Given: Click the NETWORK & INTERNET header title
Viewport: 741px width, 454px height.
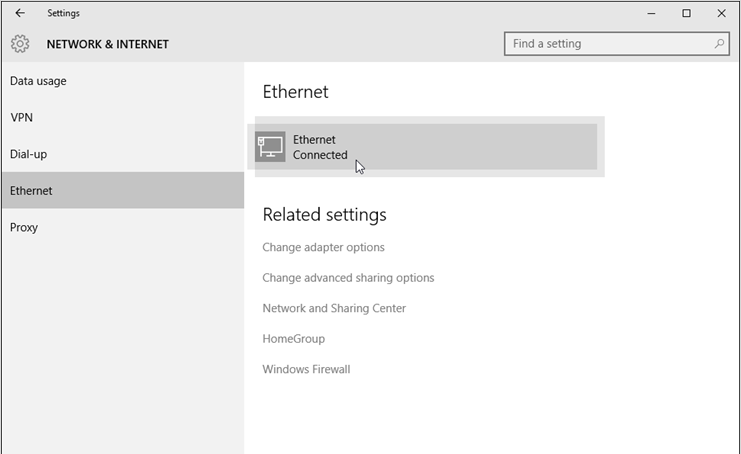Looking at the screenshot, I should pyautogui.click(x=107, y=44).
